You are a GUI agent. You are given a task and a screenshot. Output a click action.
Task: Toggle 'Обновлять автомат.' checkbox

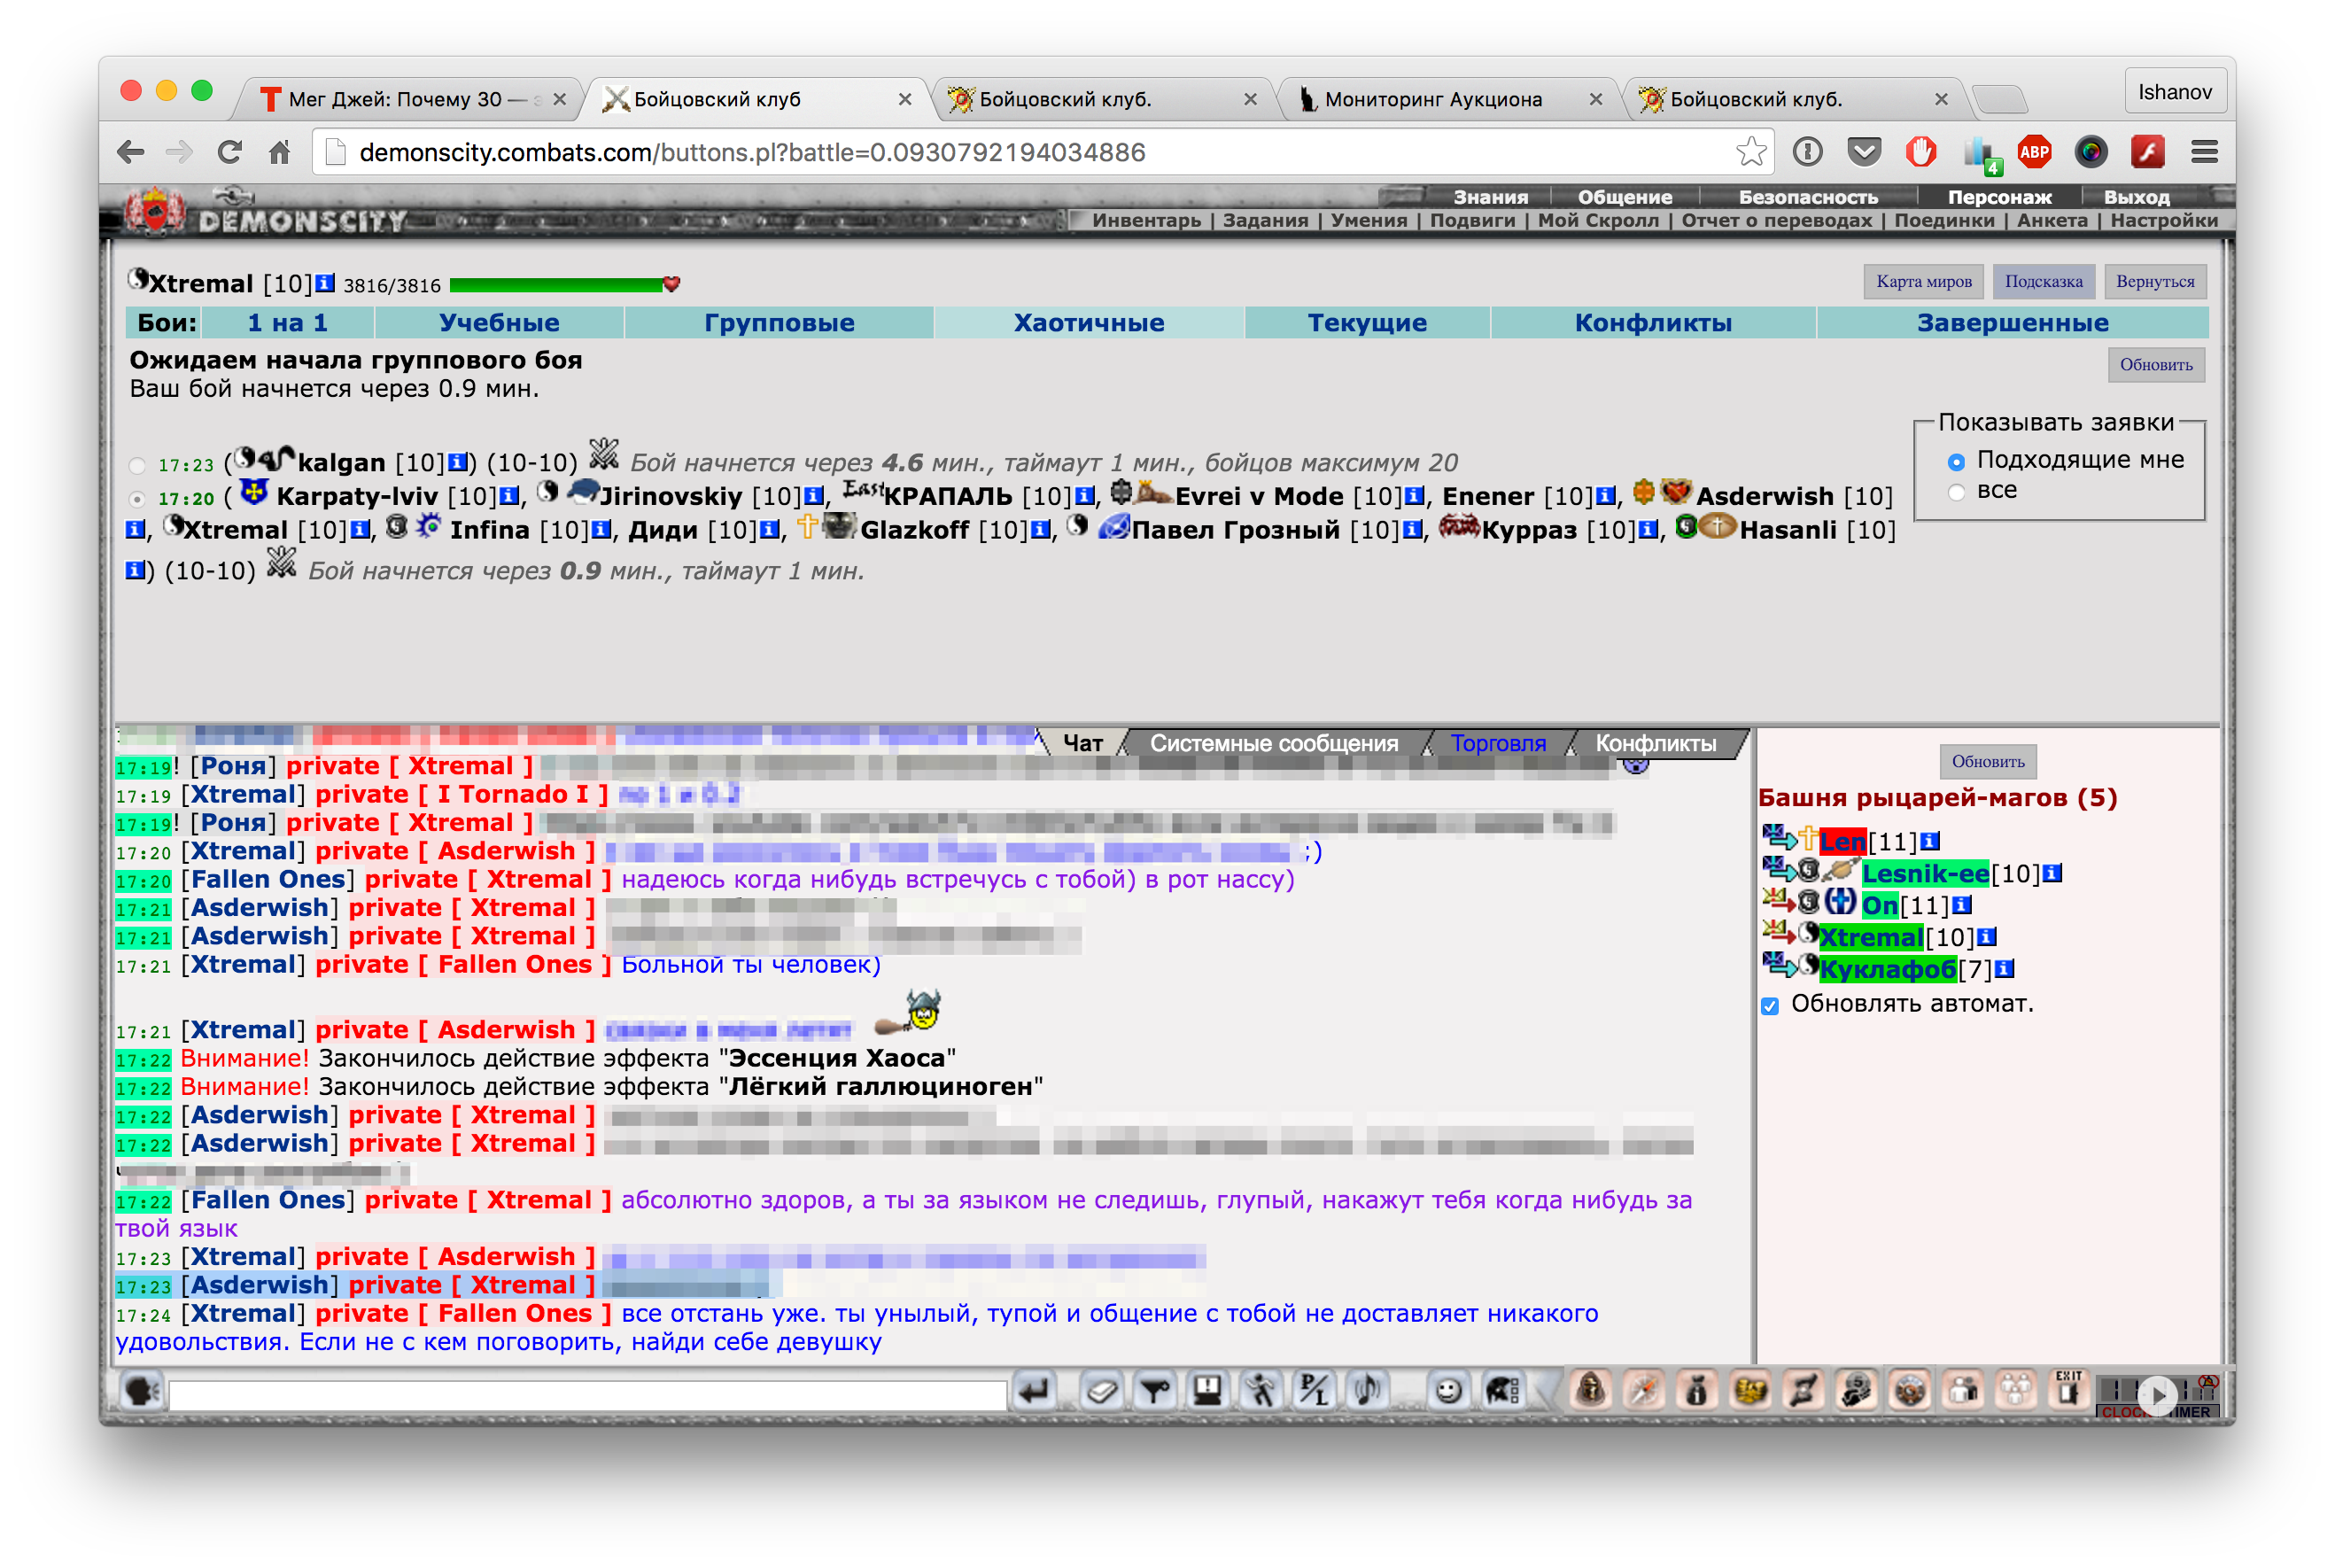point(1771,1006)
